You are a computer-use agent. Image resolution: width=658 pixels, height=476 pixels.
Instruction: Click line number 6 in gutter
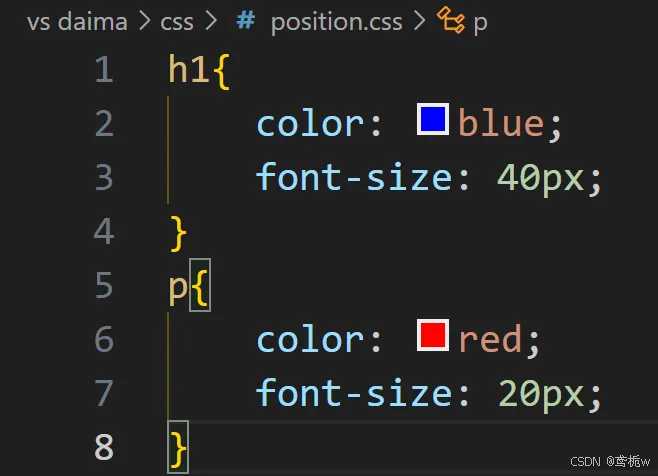[104, 339]
